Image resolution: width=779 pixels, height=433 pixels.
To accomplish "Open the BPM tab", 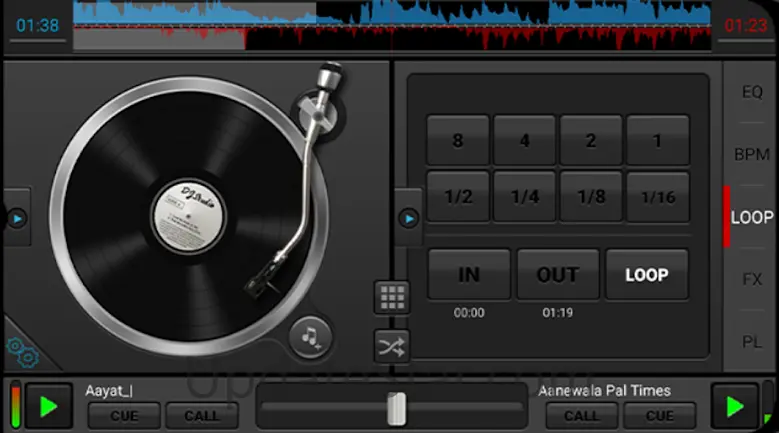I will coord(752,154).
